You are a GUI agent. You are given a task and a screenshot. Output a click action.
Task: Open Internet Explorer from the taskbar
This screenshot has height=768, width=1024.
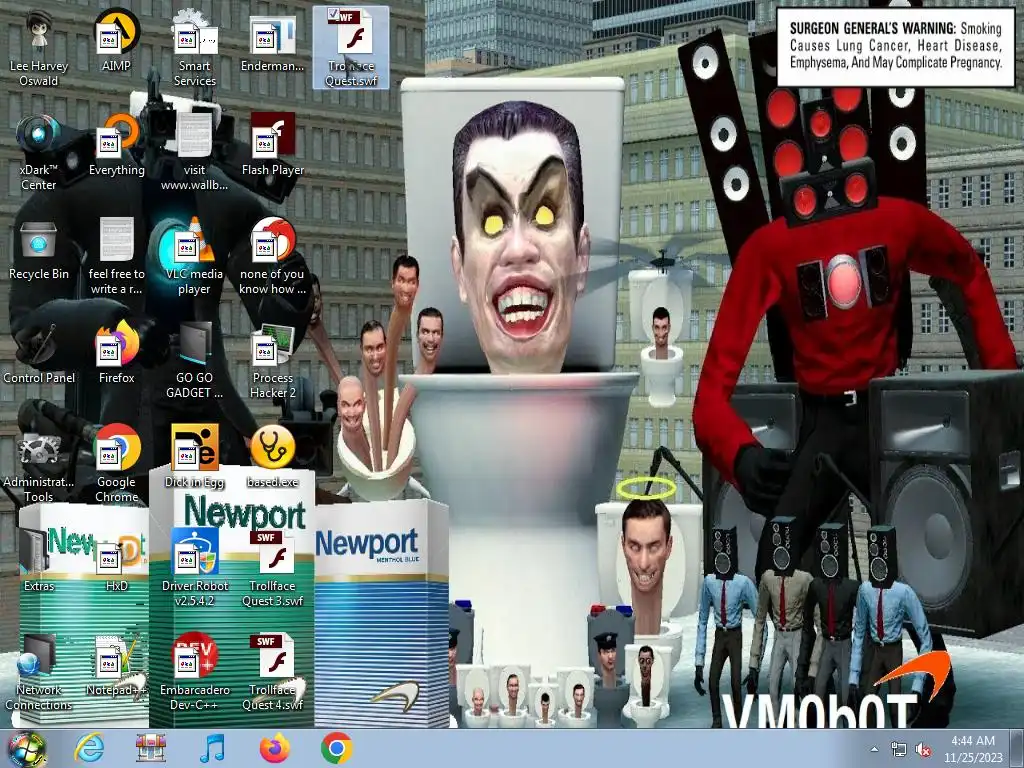88,748
